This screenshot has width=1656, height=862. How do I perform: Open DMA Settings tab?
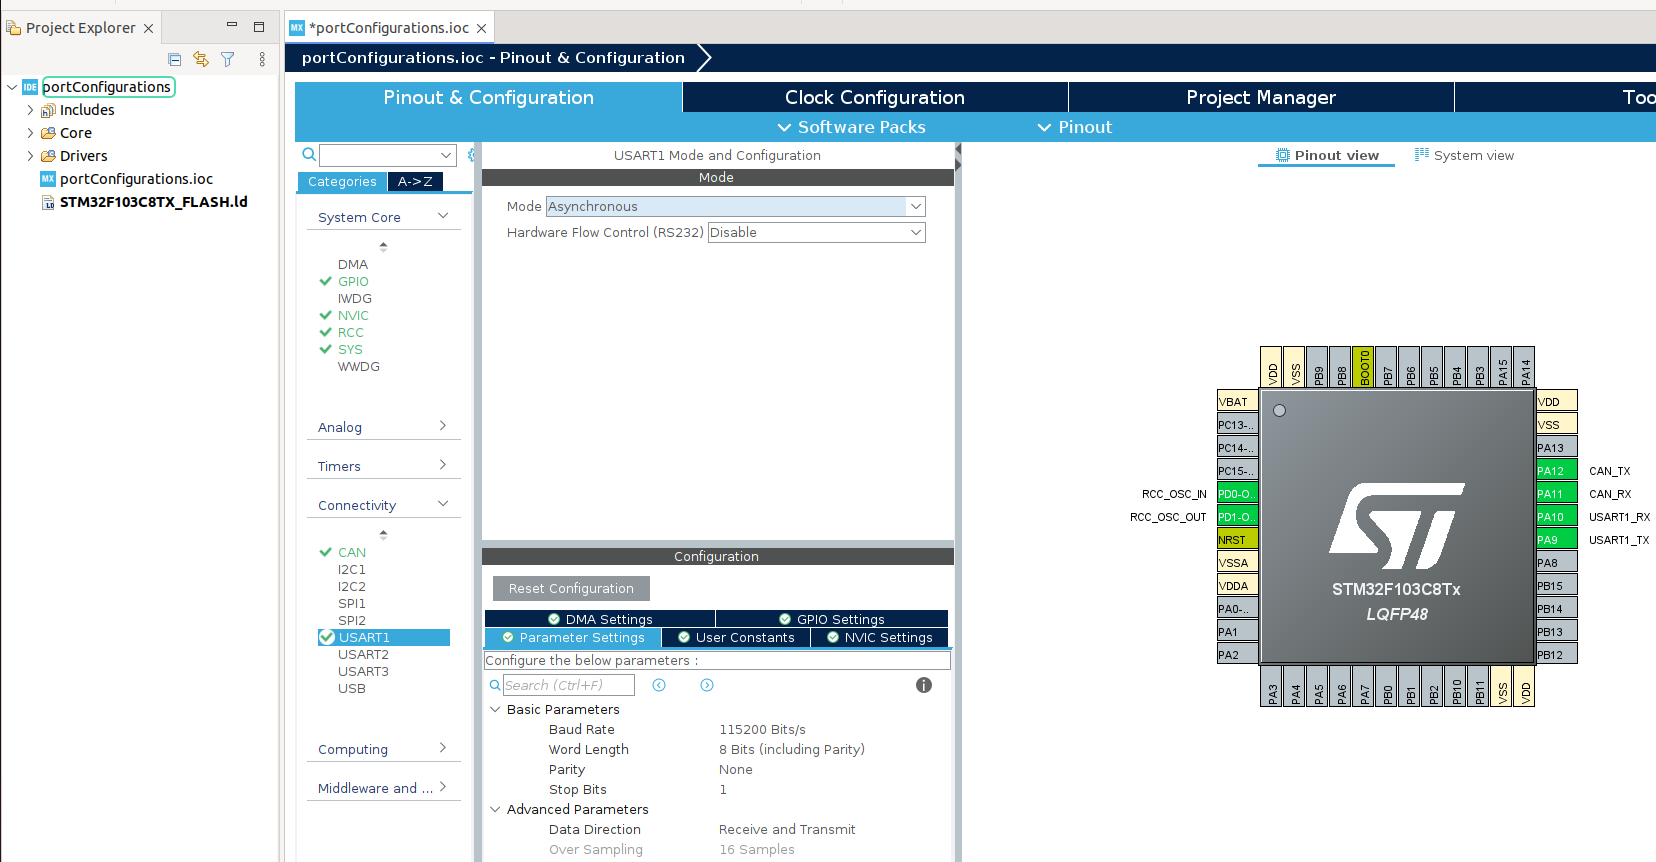pyautogui.click(x=600, y=620)
